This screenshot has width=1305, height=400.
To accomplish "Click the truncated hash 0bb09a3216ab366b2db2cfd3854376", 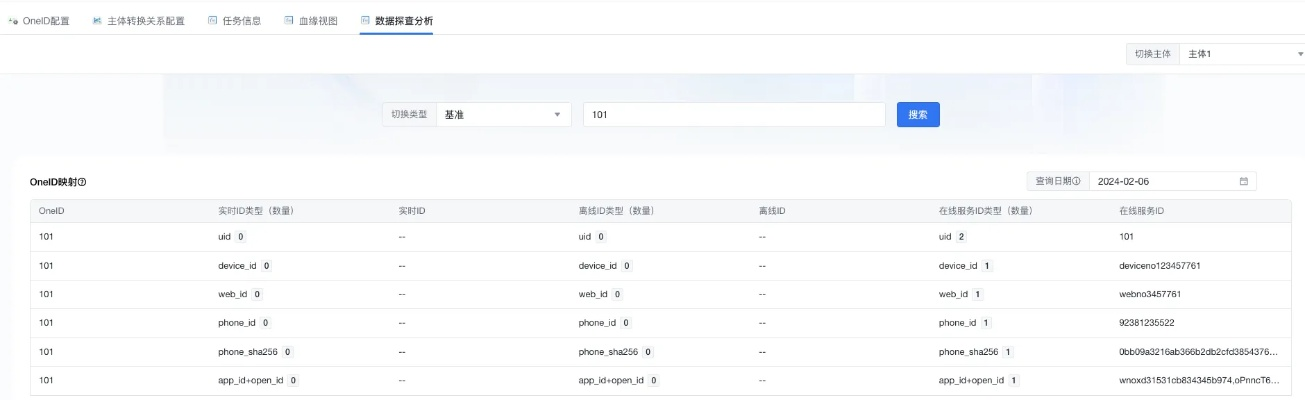I will coord(1199,352).
